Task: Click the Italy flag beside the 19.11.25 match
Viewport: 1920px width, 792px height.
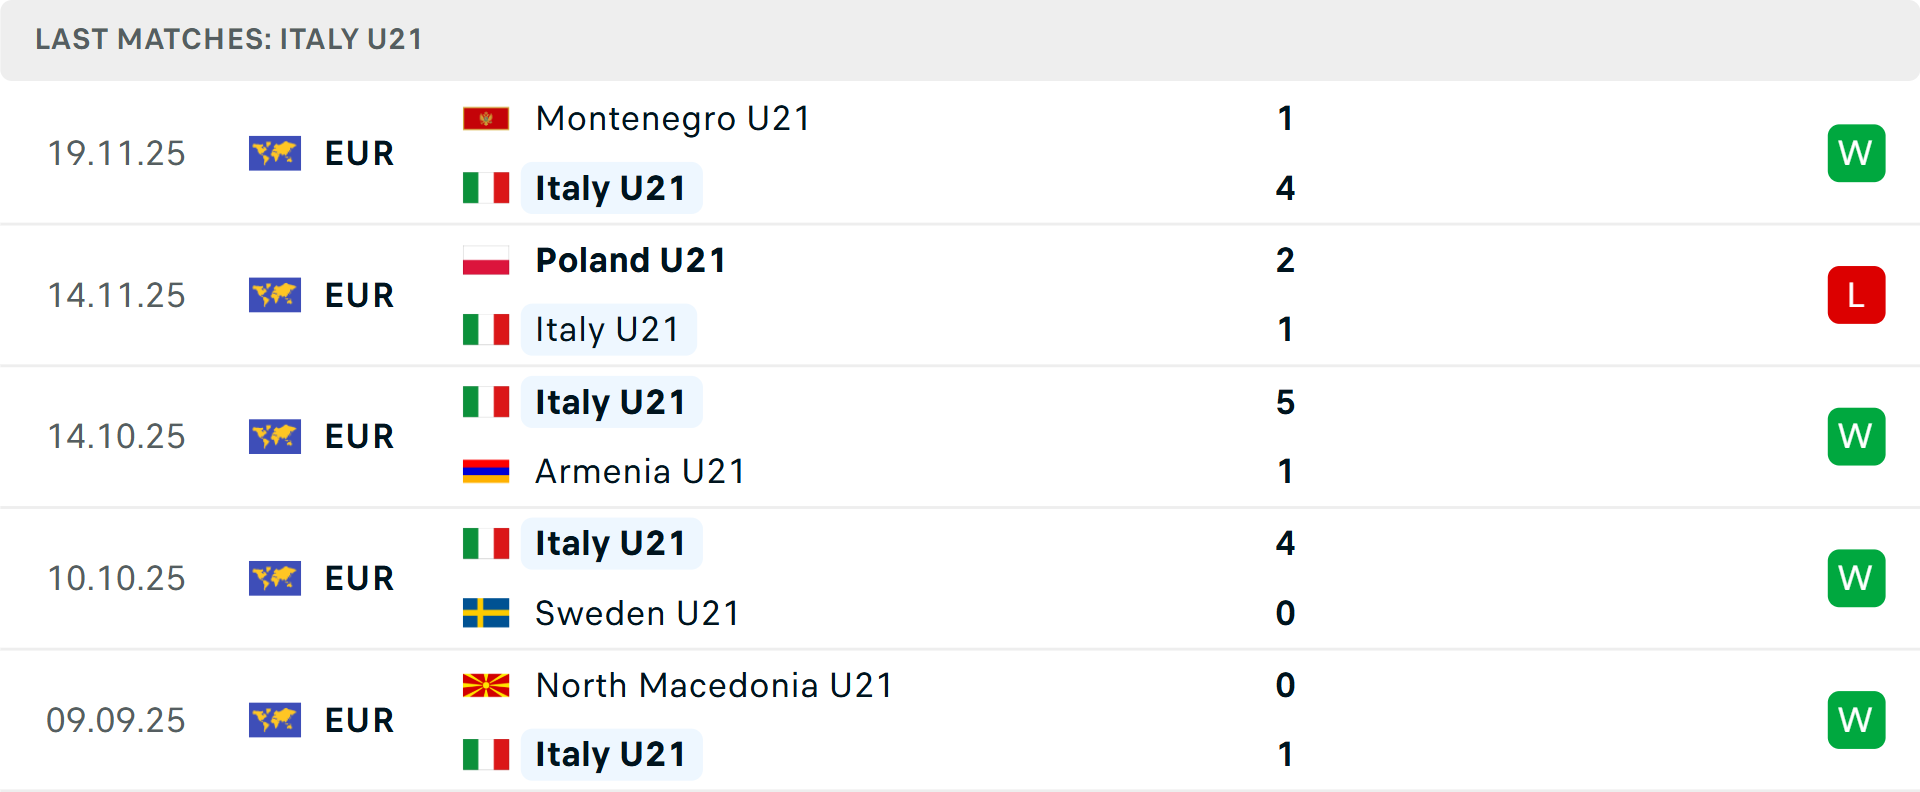Action: pos(485,188)
